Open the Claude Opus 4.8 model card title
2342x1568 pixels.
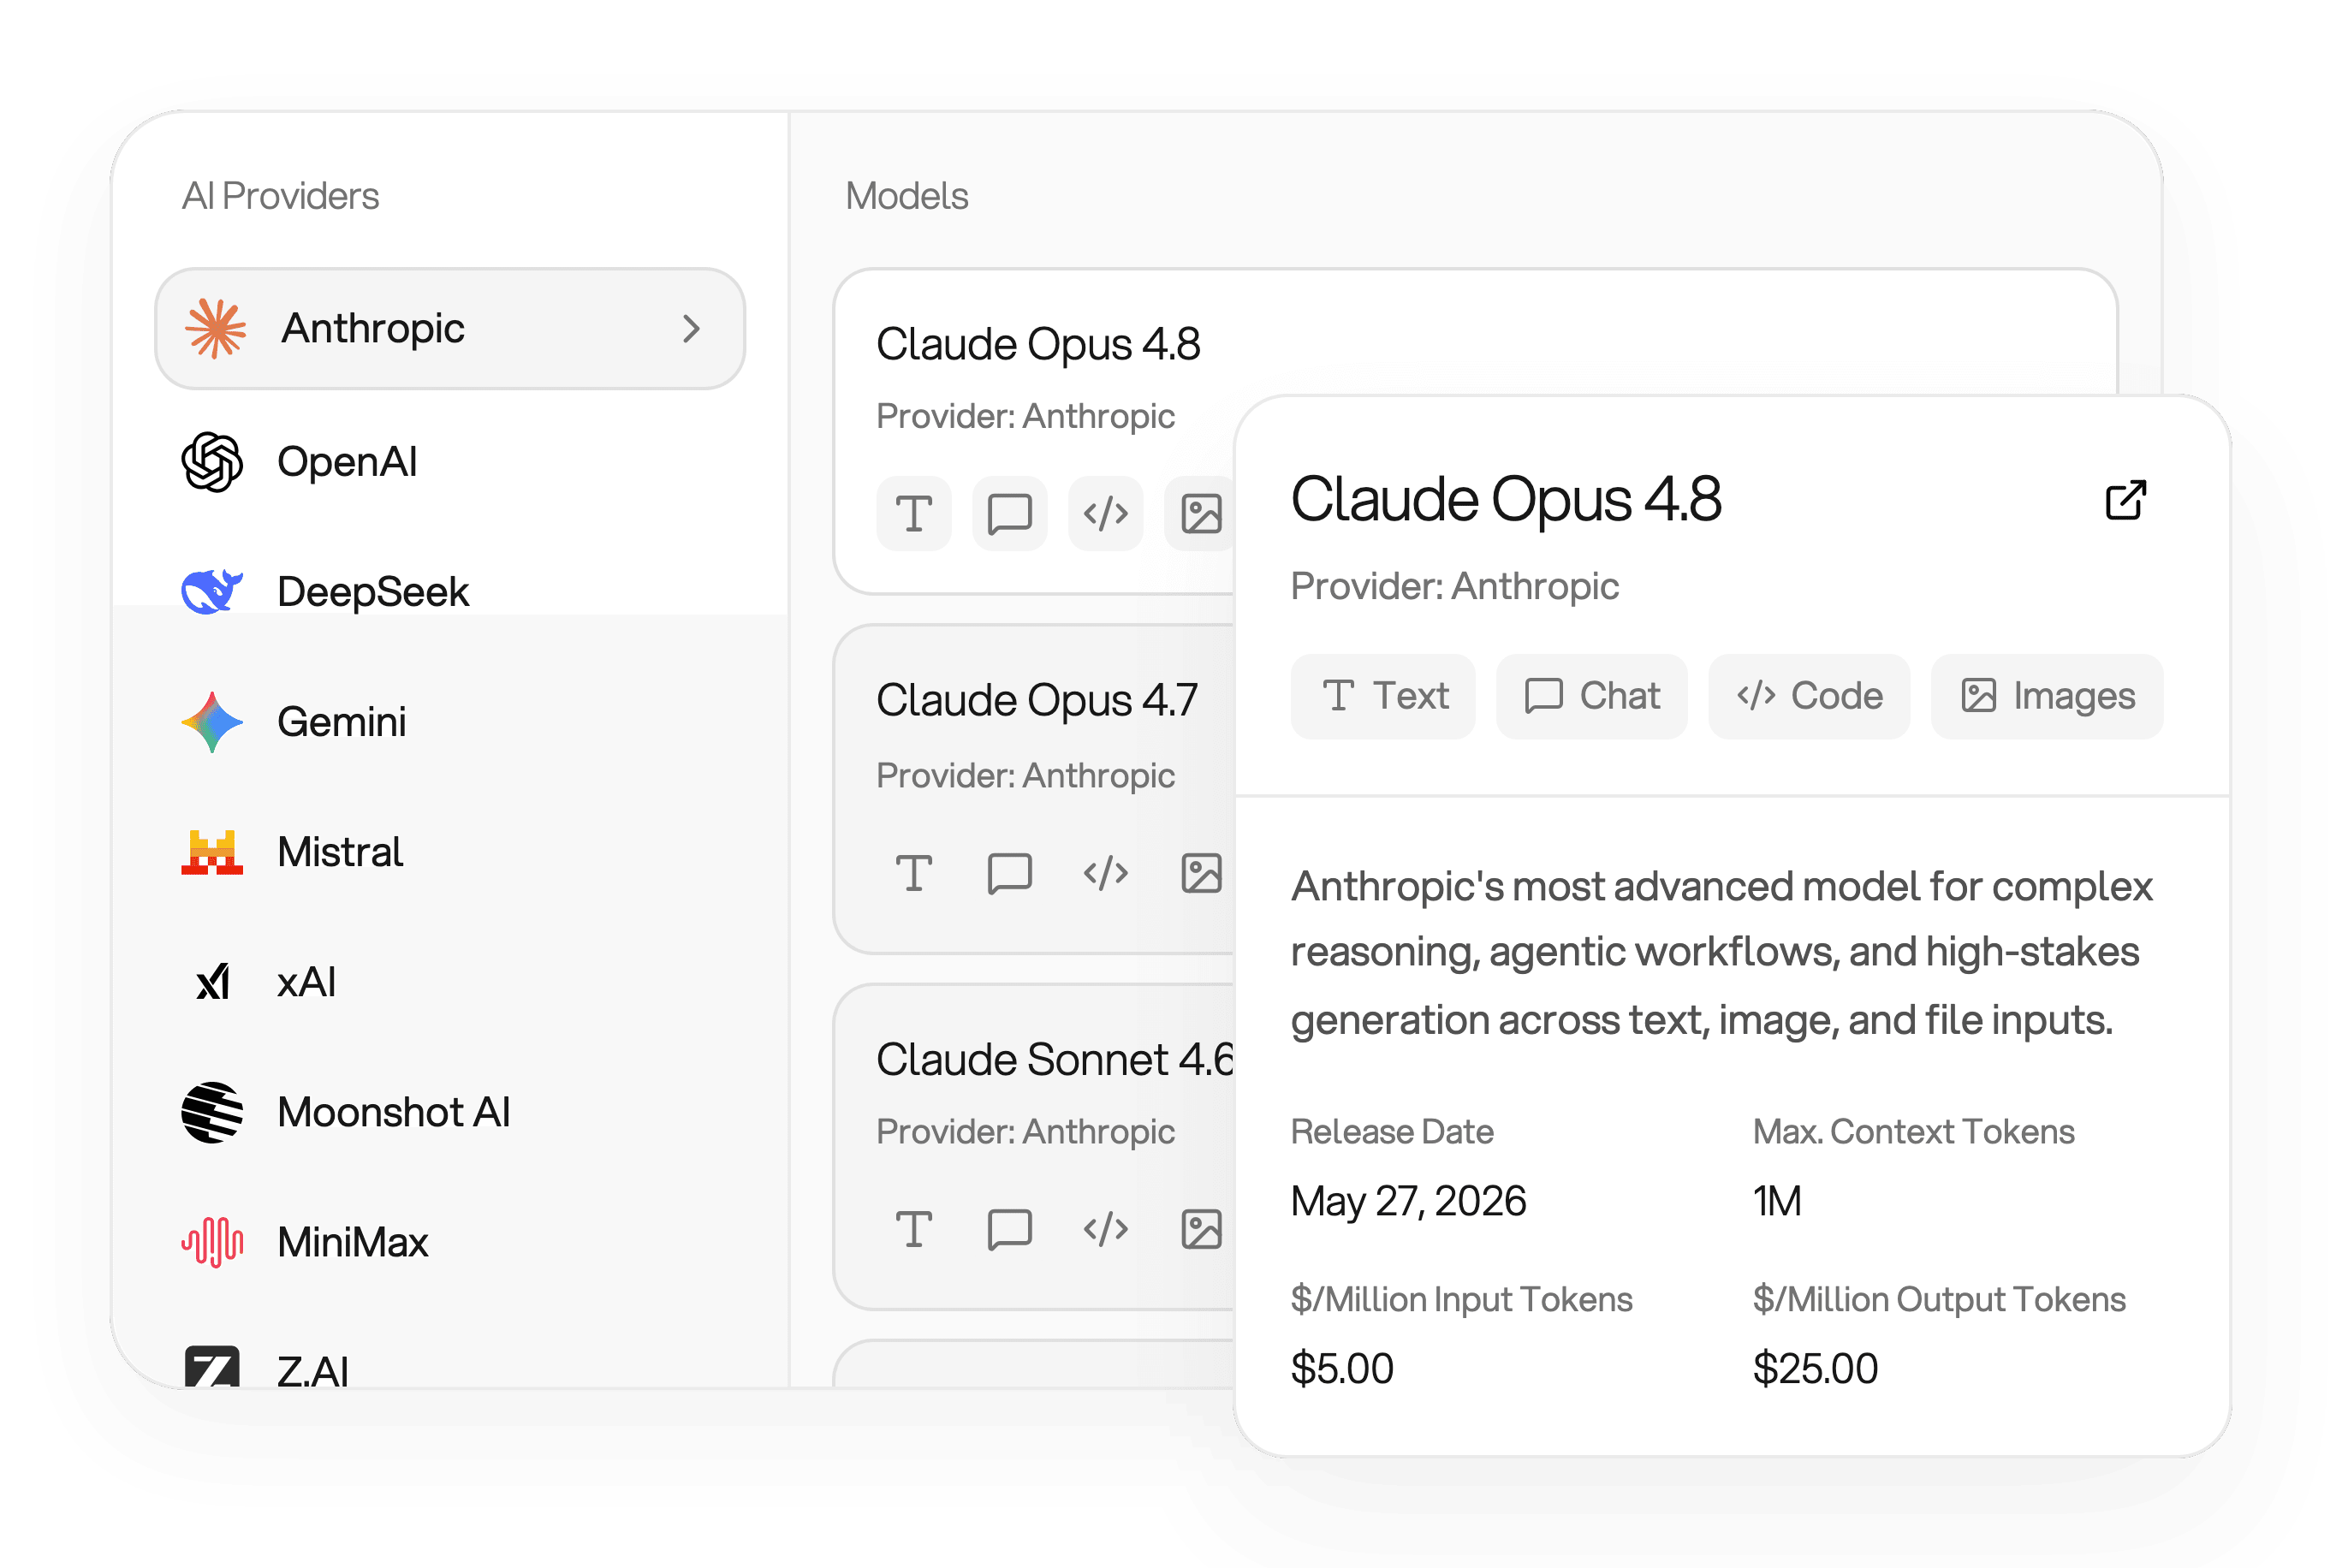click(1038, 345)
